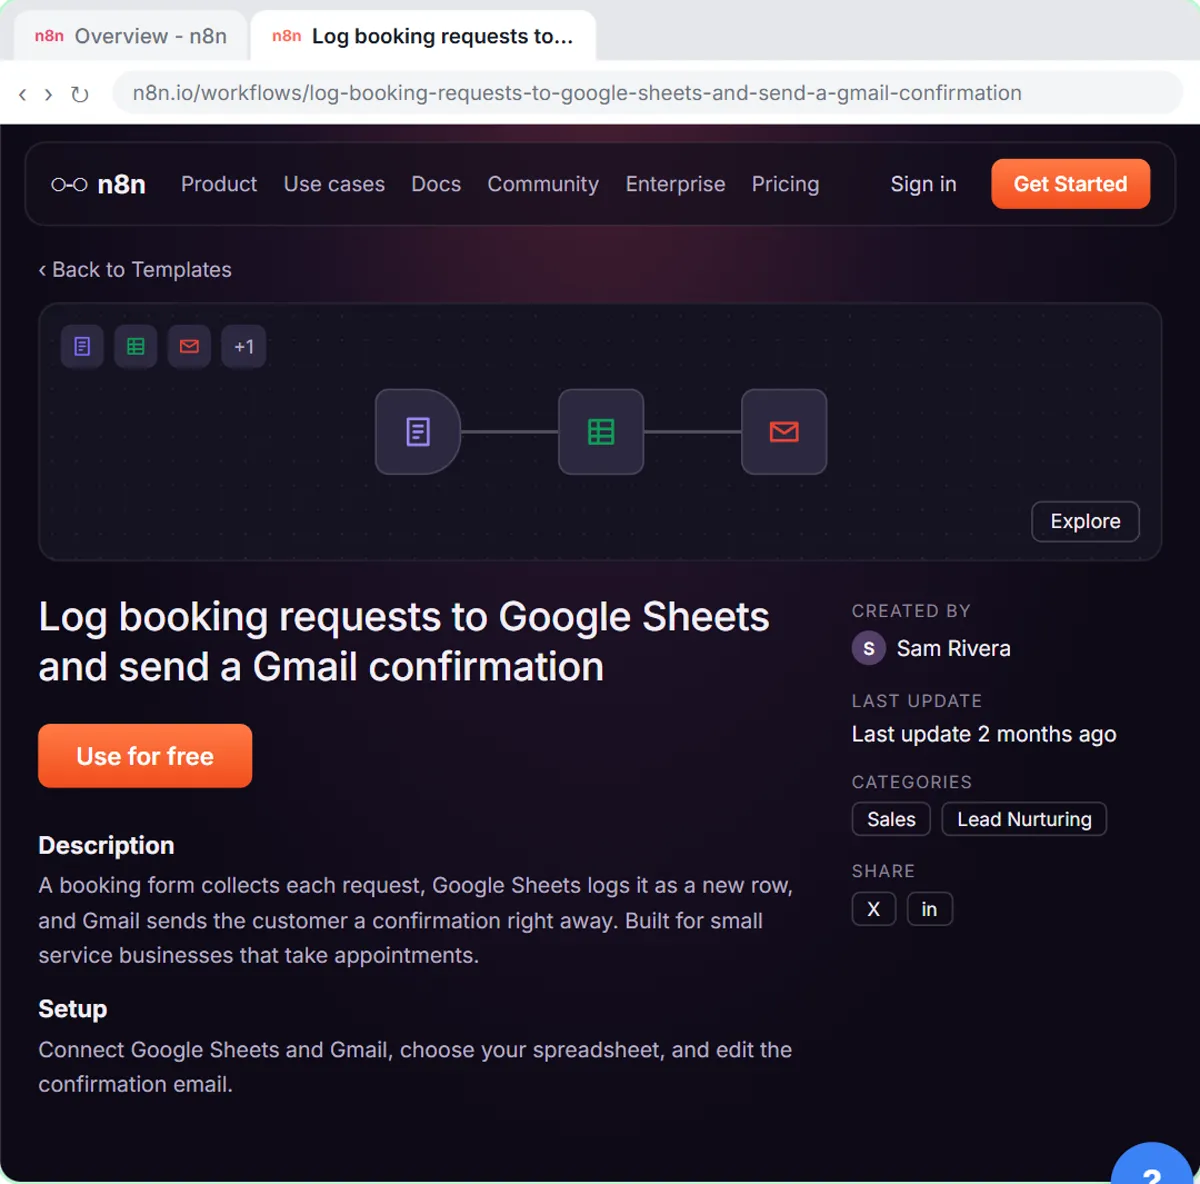Click the Get Started button
1200x1184 pixels.
pyautogui.click(x=1070, y=184)
